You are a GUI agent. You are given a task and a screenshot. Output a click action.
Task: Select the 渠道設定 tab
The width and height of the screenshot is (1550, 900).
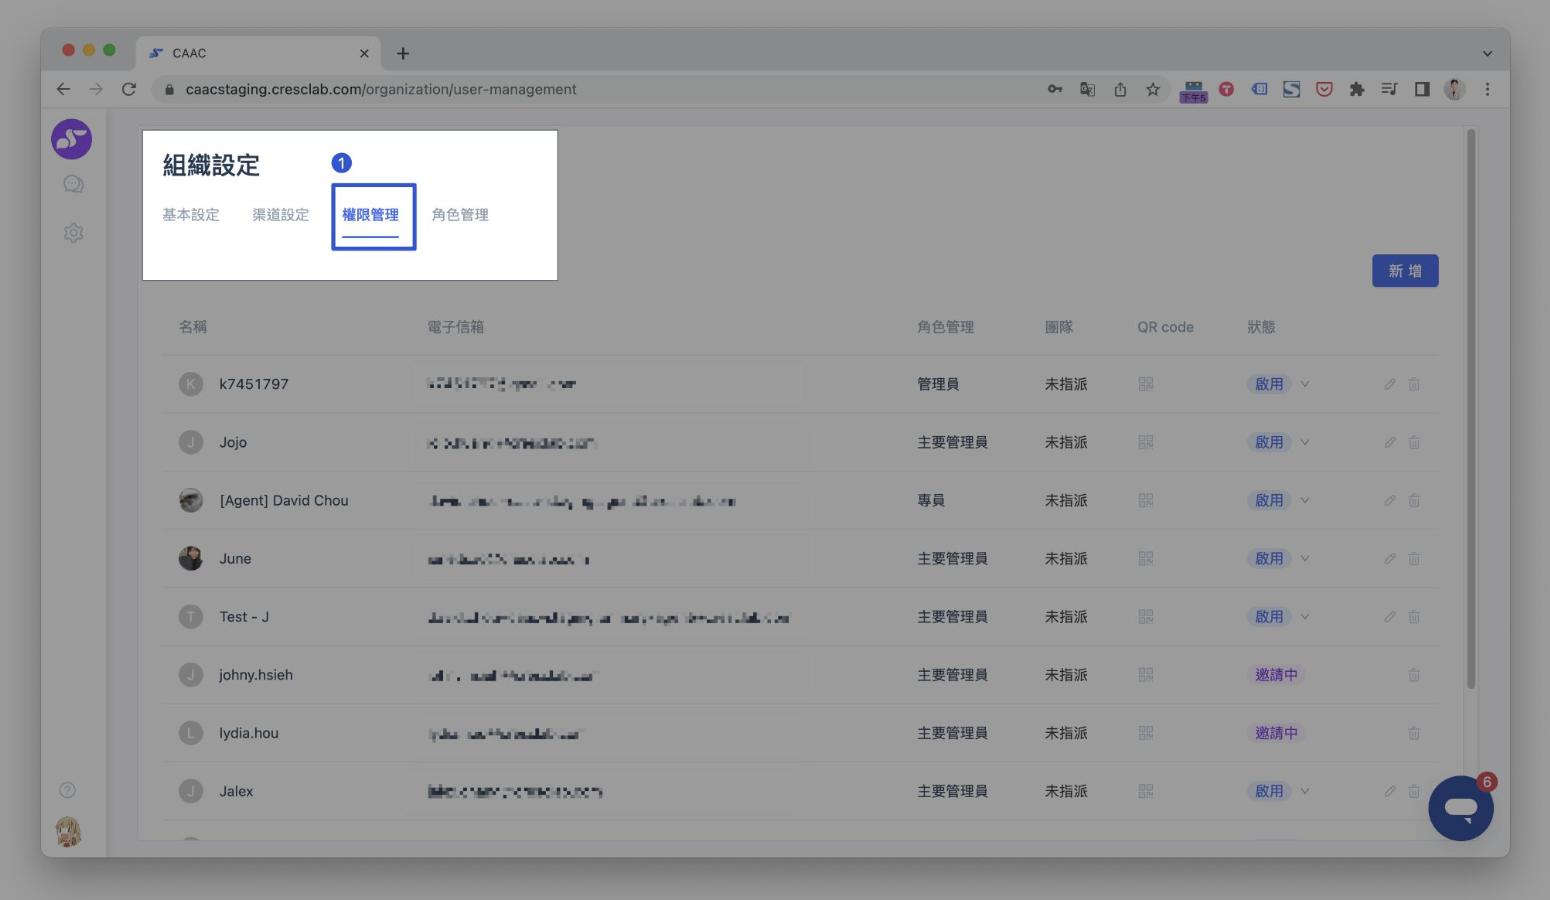tap(281, 215)
